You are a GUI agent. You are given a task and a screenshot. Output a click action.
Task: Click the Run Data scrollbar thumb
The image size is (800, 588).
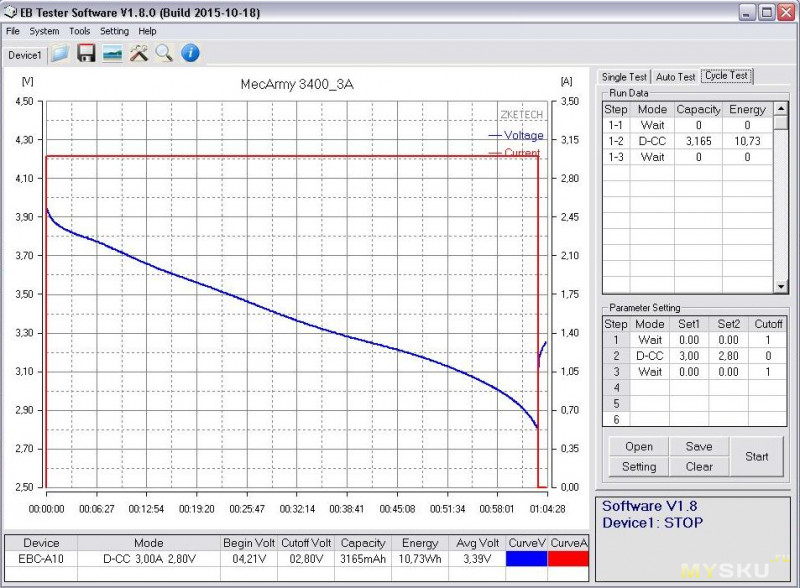(x=781, y=122)
